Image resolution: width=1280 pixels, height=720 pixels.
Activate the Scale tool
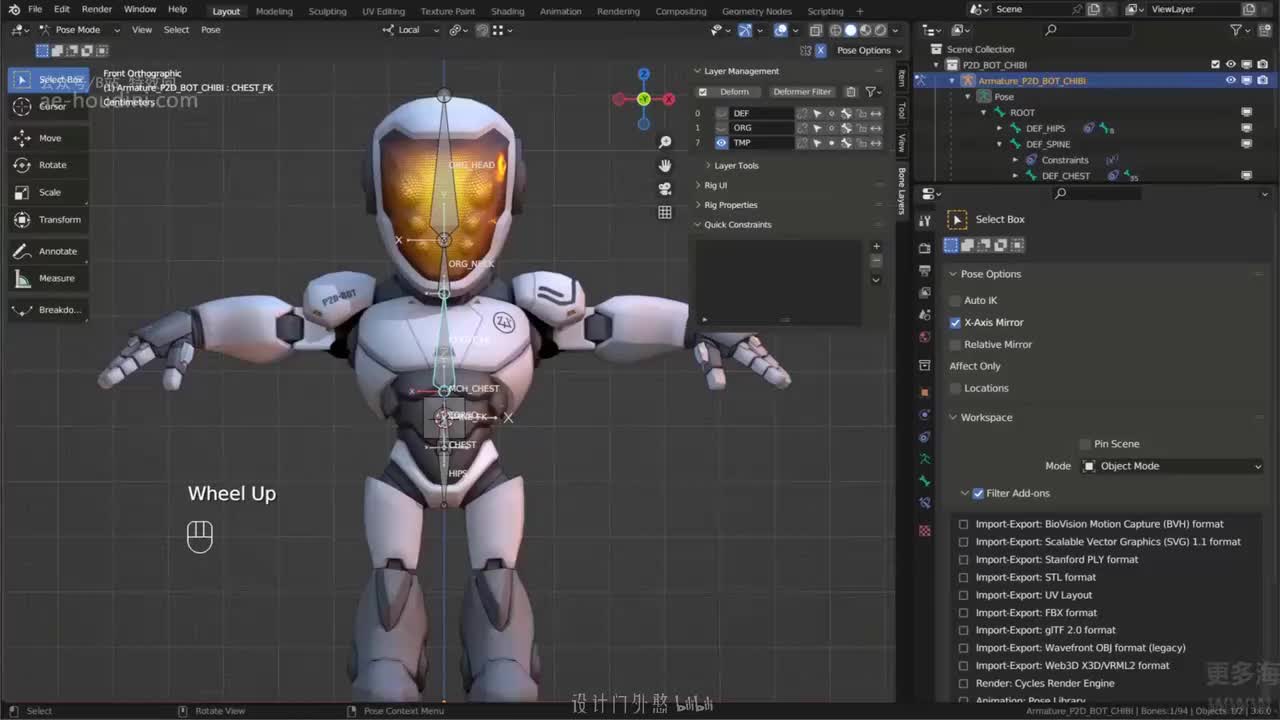[x=49, y=192]
